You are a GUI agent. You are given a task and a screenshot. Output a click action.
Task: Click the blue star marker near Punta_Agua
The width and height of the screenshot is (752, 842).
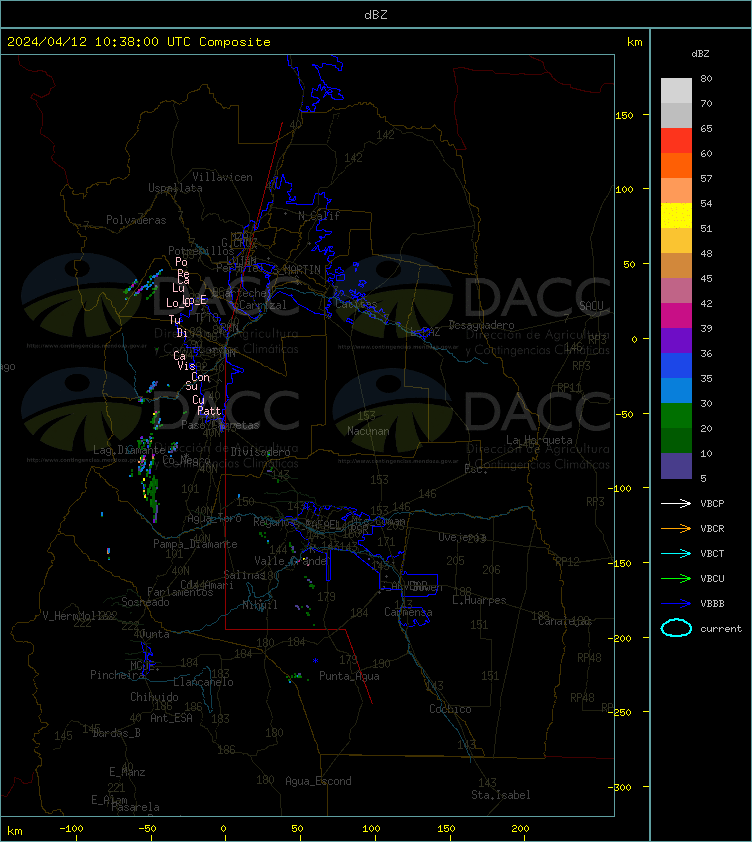point(315,661)
